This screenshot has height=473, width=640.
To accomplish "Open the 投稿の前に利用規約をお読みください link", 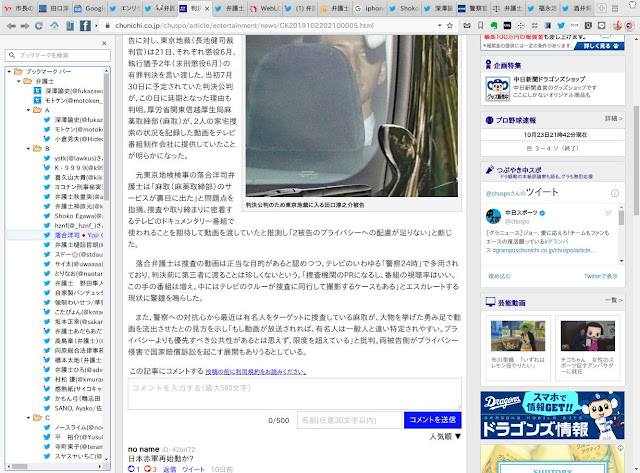I will click(256, 372).
